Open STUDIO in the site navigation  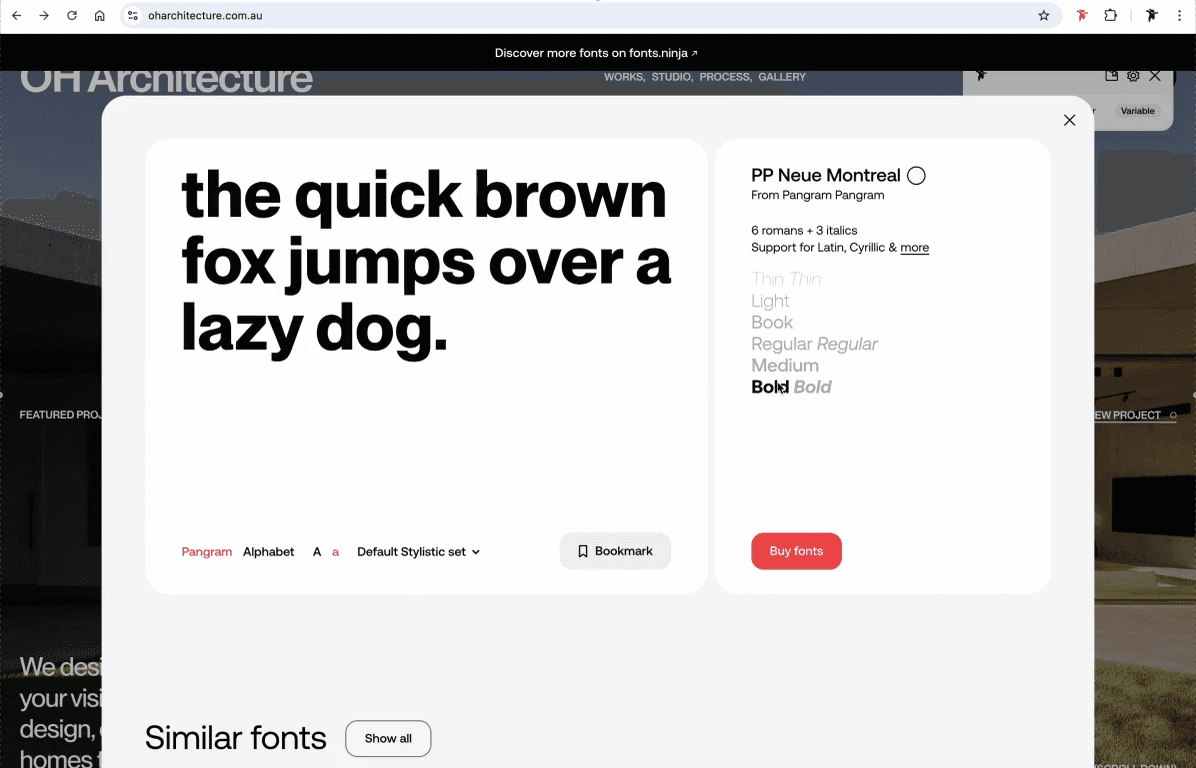(671, 77)
